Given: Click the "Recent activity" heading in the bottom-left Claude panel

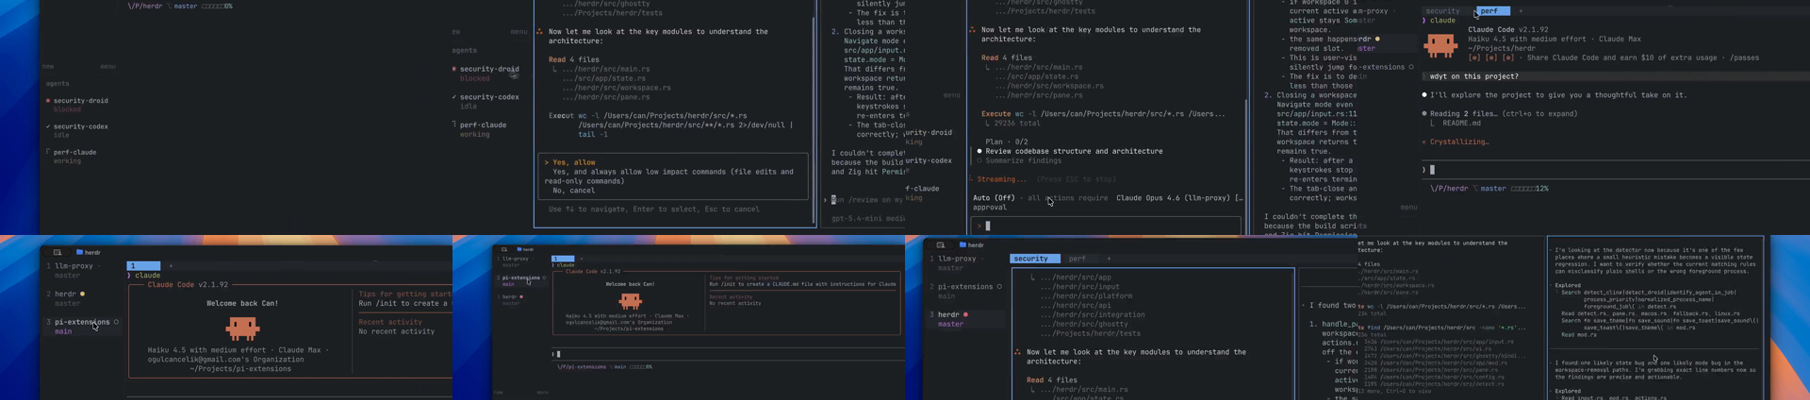Looking at the screenshot, I should click(x=391, y=322).
